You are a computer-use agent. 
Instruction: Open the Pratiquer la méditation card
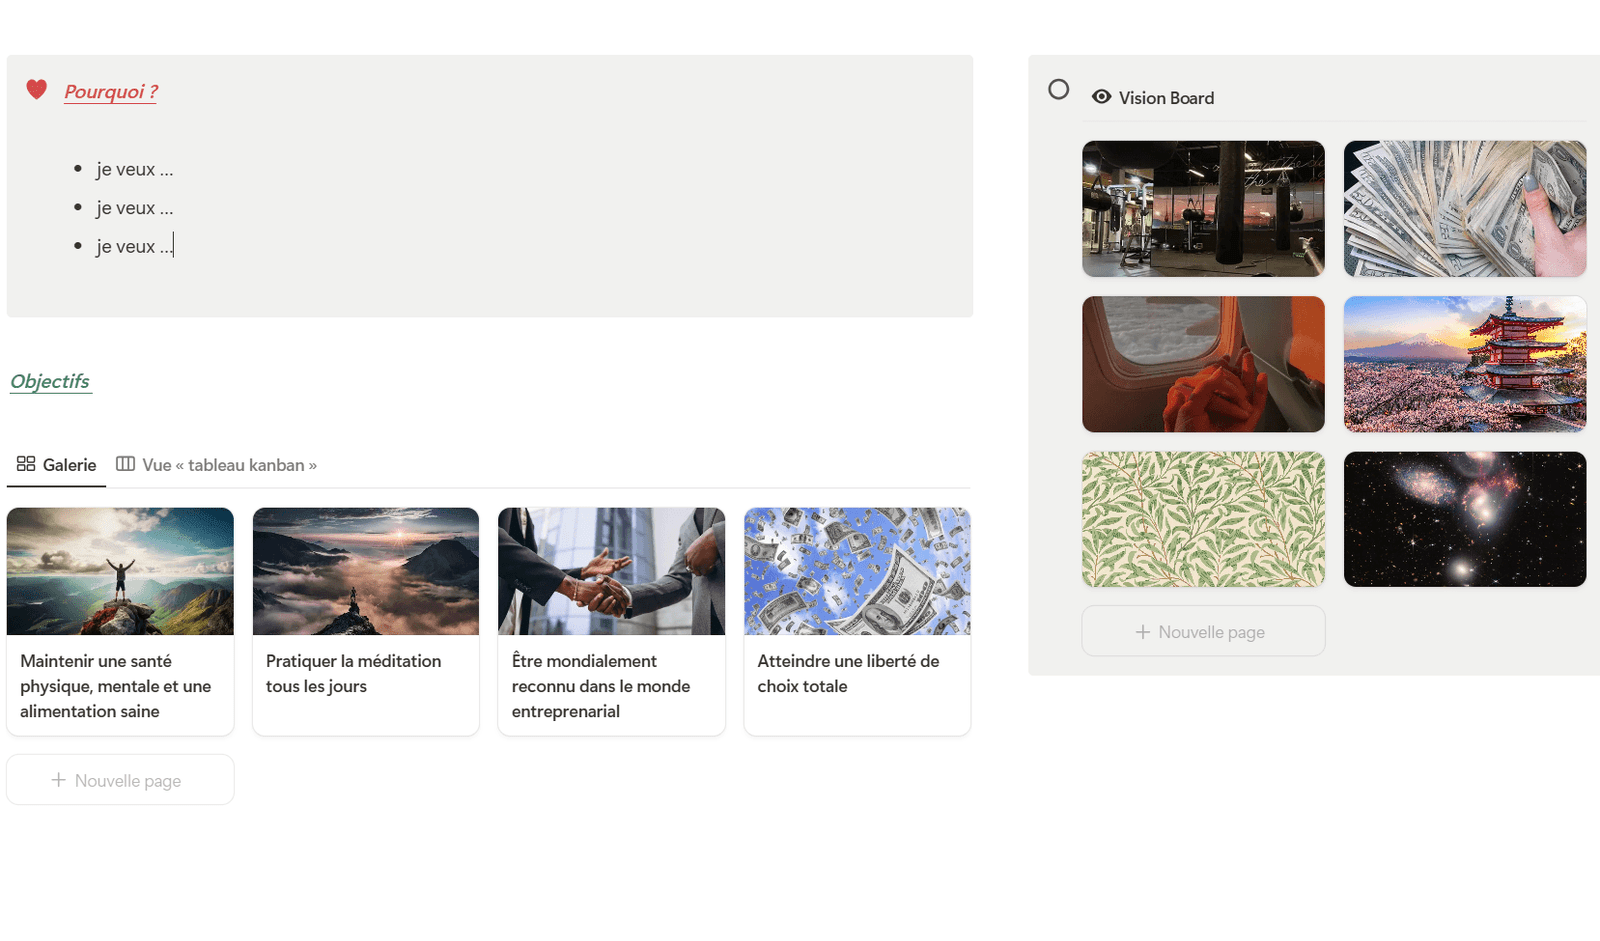coord(365,674)
